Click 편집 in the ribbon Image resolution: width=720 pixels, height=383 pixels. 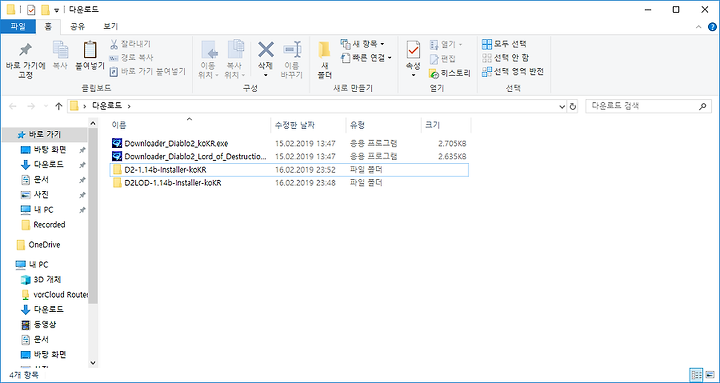(443, 58)
